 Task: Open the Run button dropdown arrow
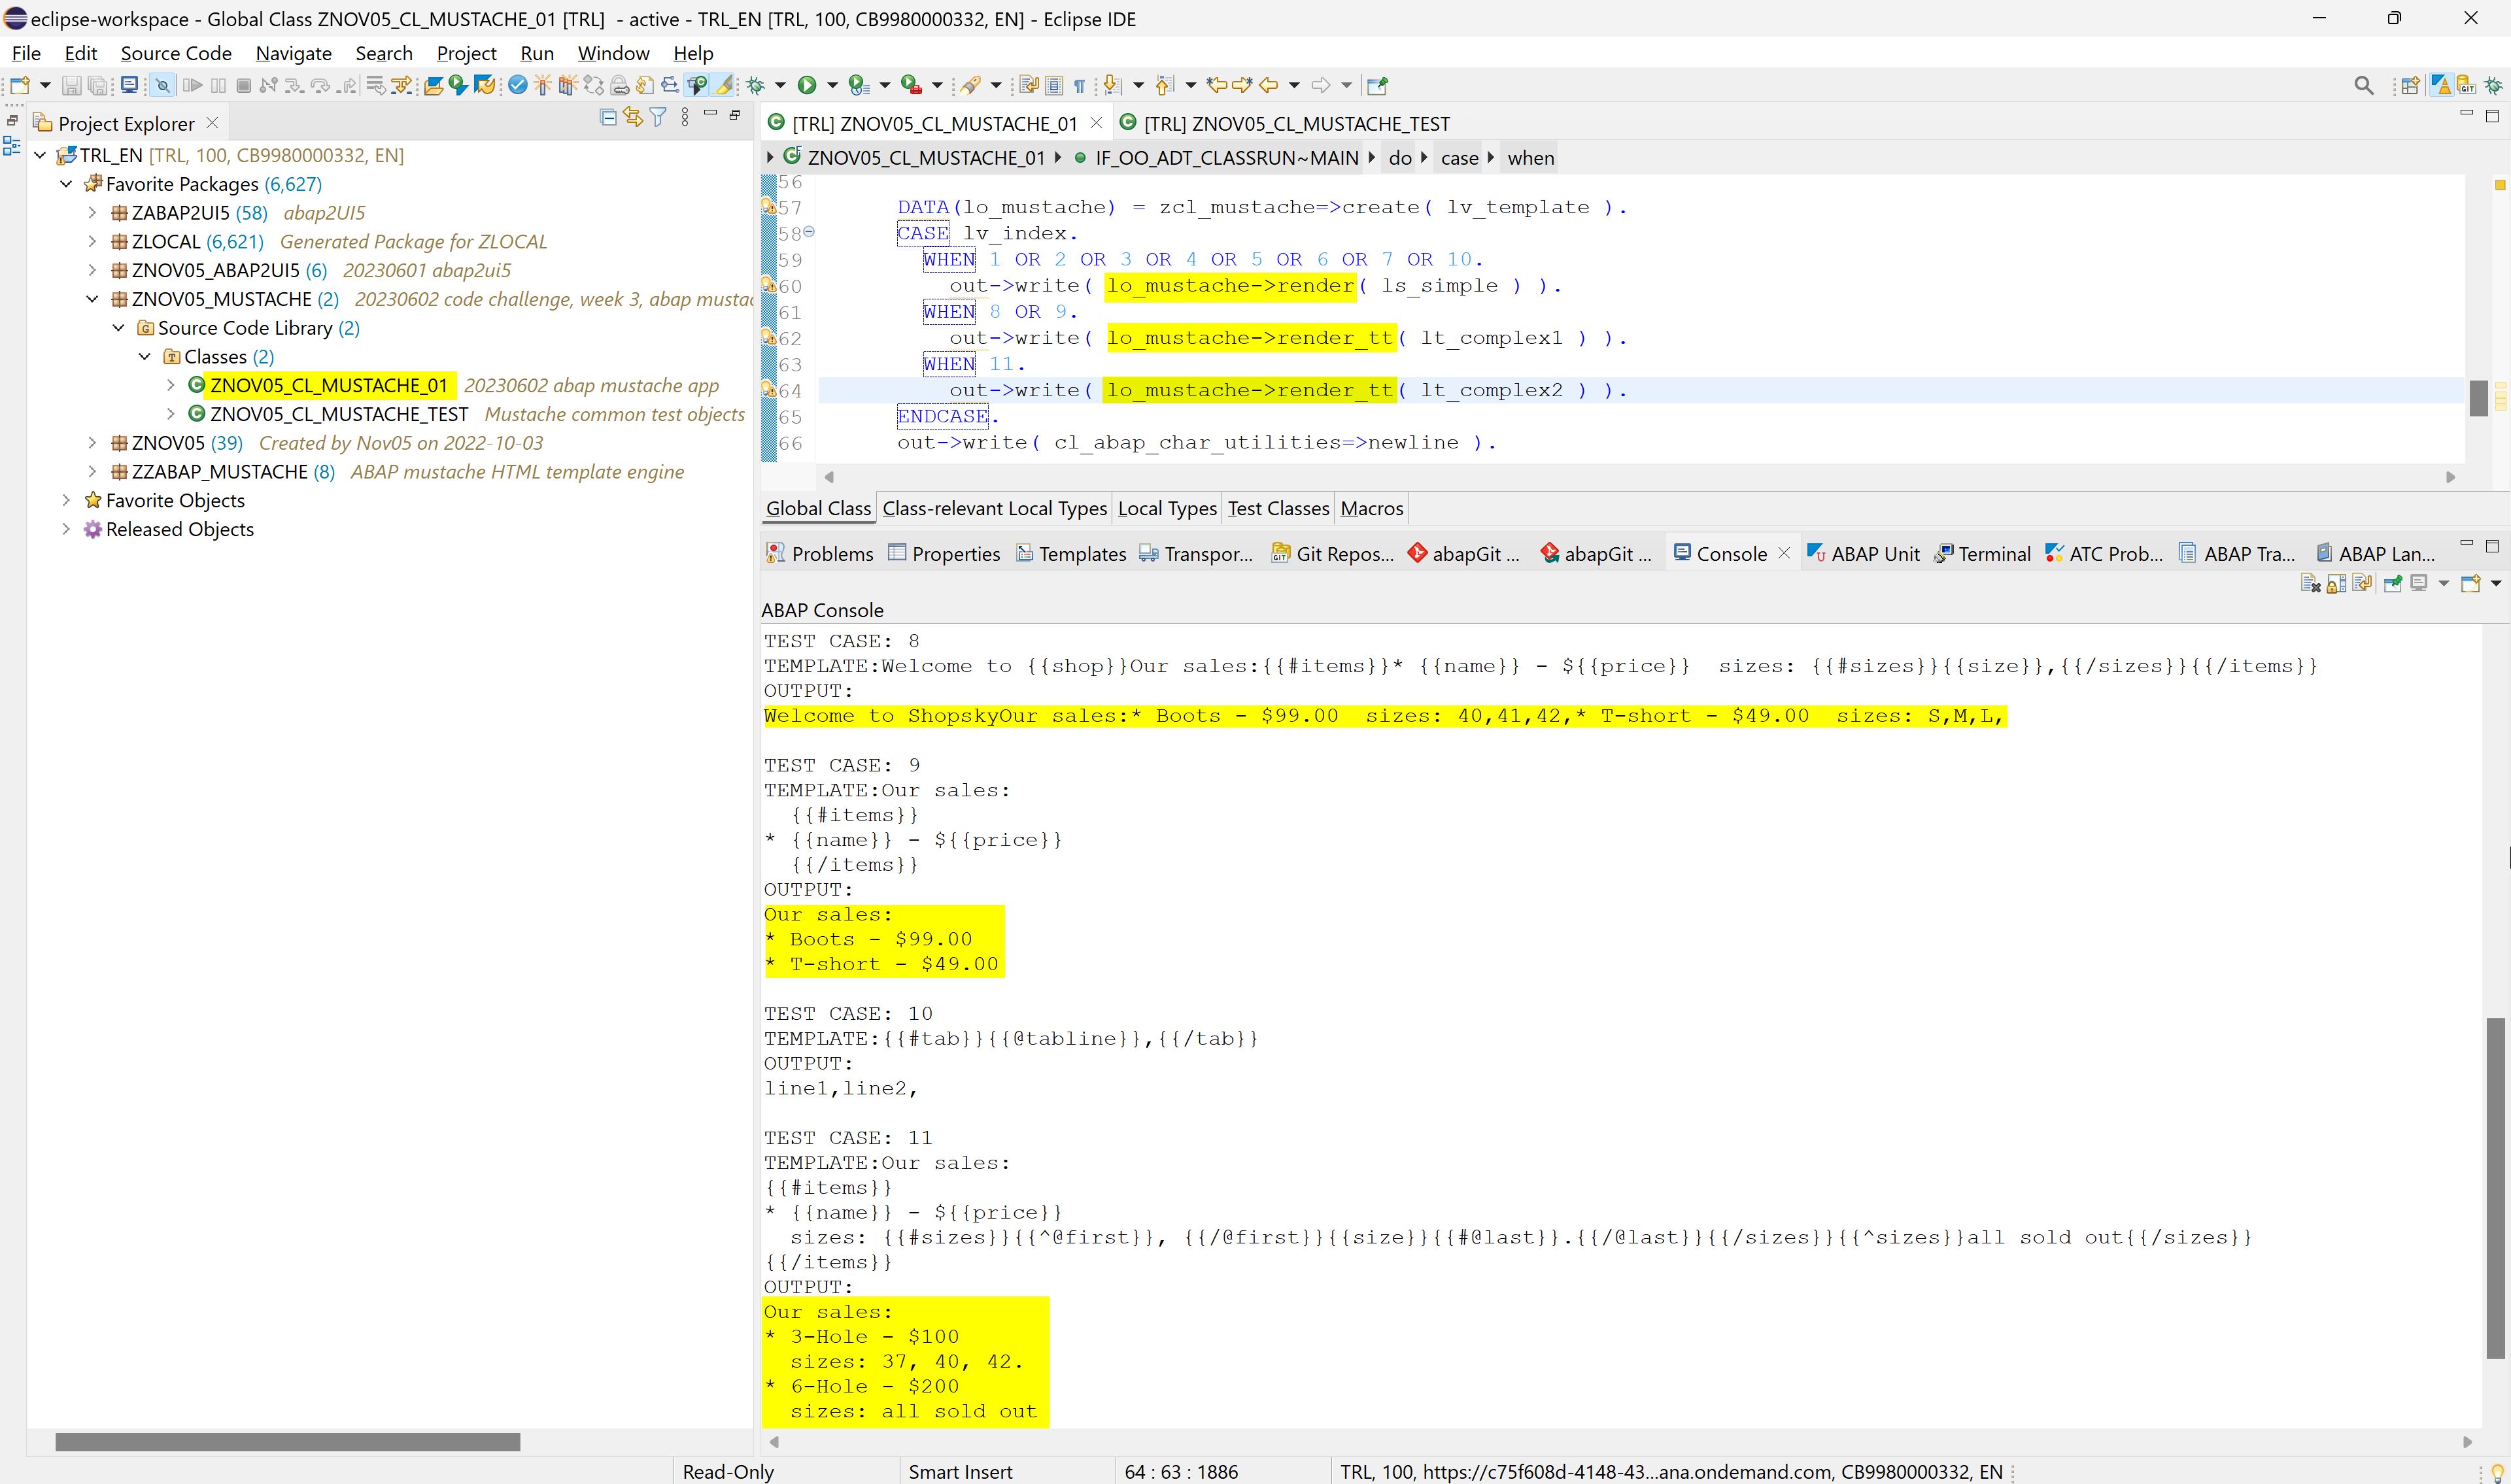point(832,85)
